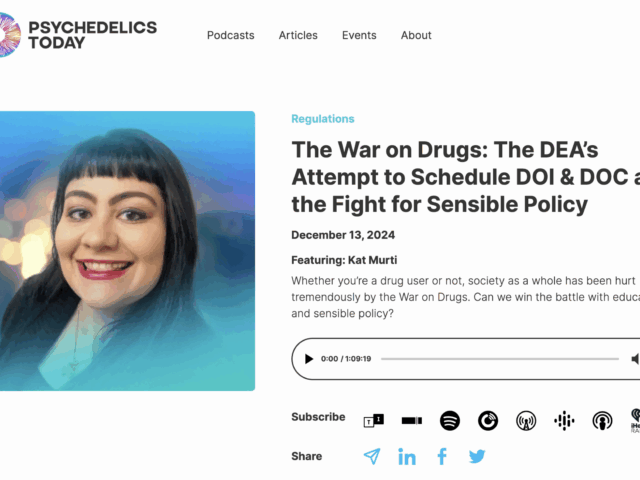Seek within the audio progress bar
This screenshot has width=640, height=480.
pyautogui.click(x=500, y=359)
